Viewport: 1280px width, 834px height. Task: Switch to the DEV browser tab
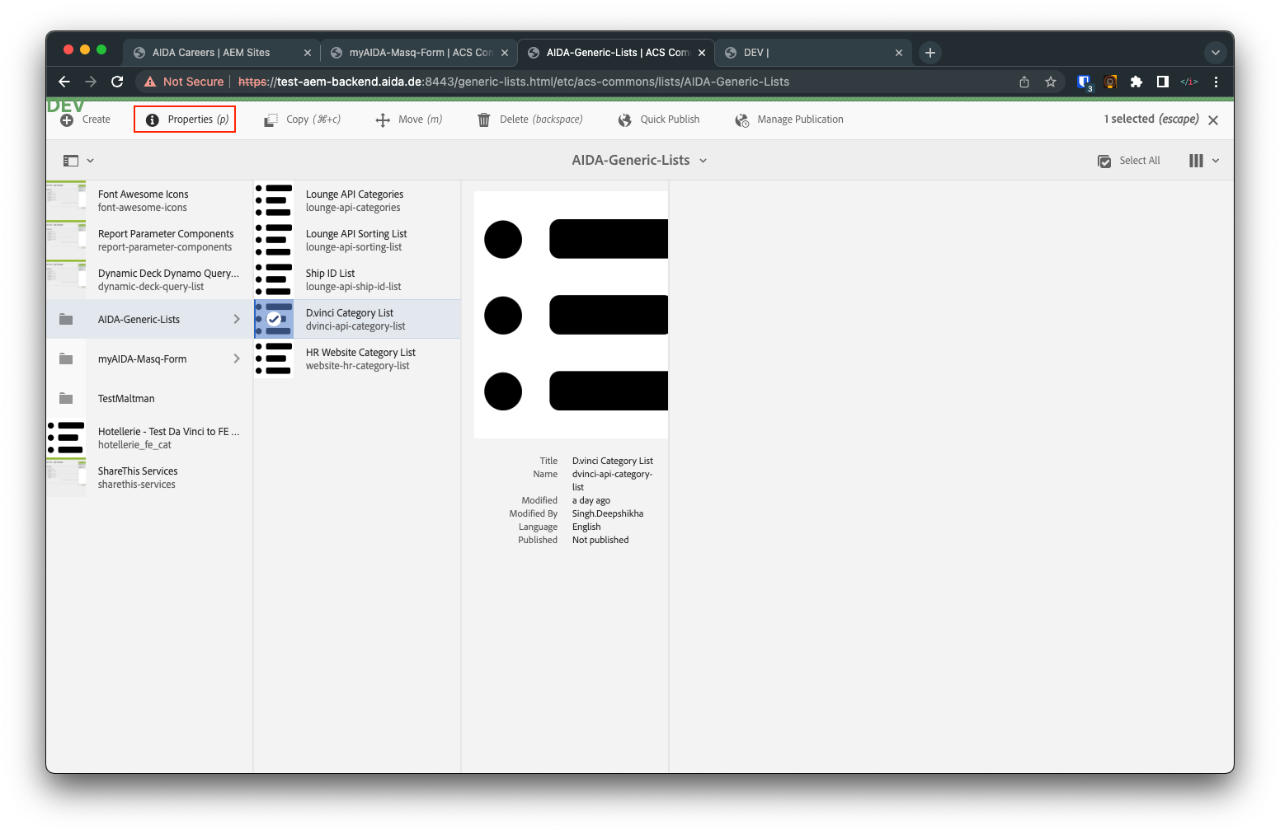810,53
